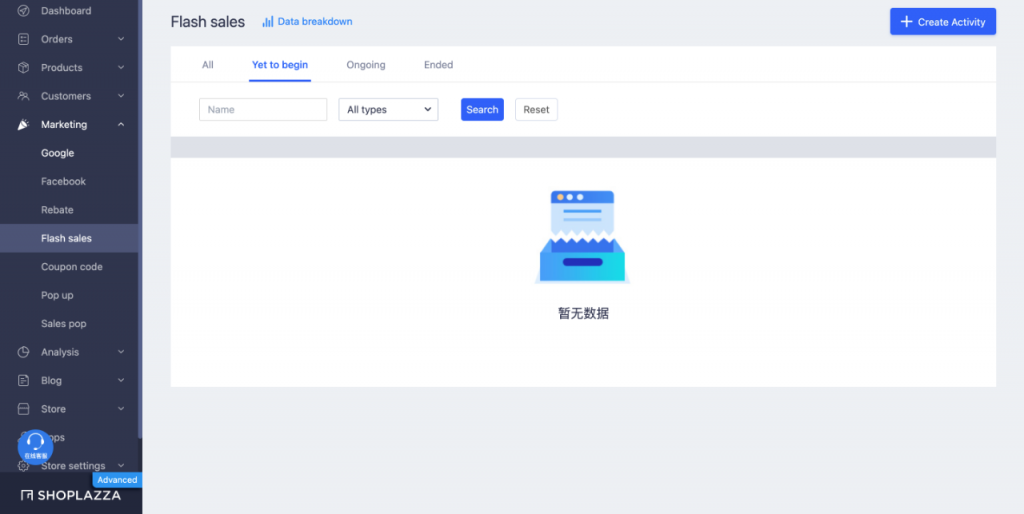
Task: Click the Create Activity button
Action: click(x=942, y=22)
